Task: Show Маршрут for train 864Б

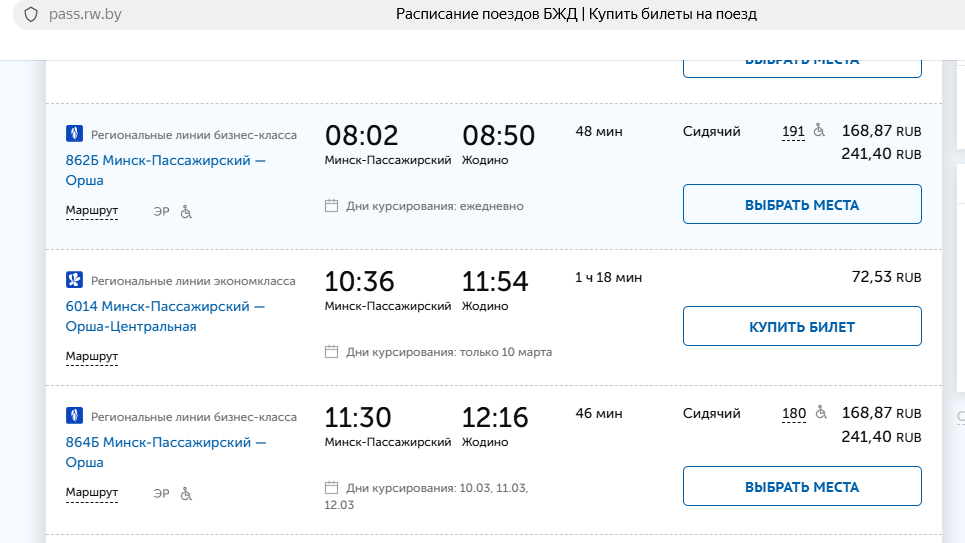Action: pos(92,493)
